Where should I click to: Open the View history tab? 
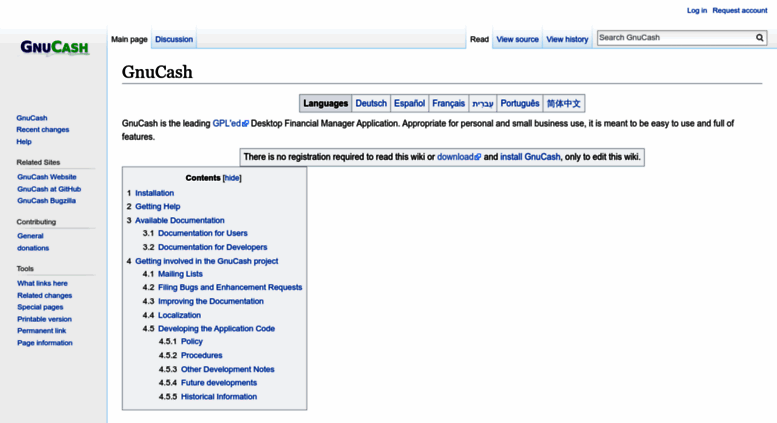567,39
